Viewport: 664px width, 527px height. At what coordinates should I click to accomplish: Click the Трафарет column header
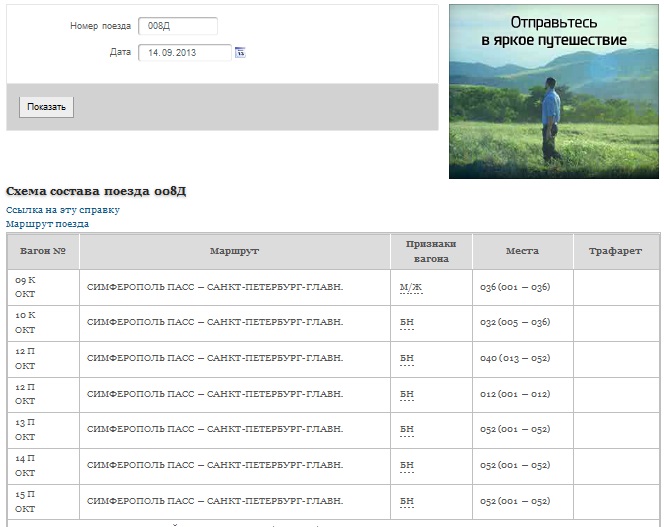[615, 251]
